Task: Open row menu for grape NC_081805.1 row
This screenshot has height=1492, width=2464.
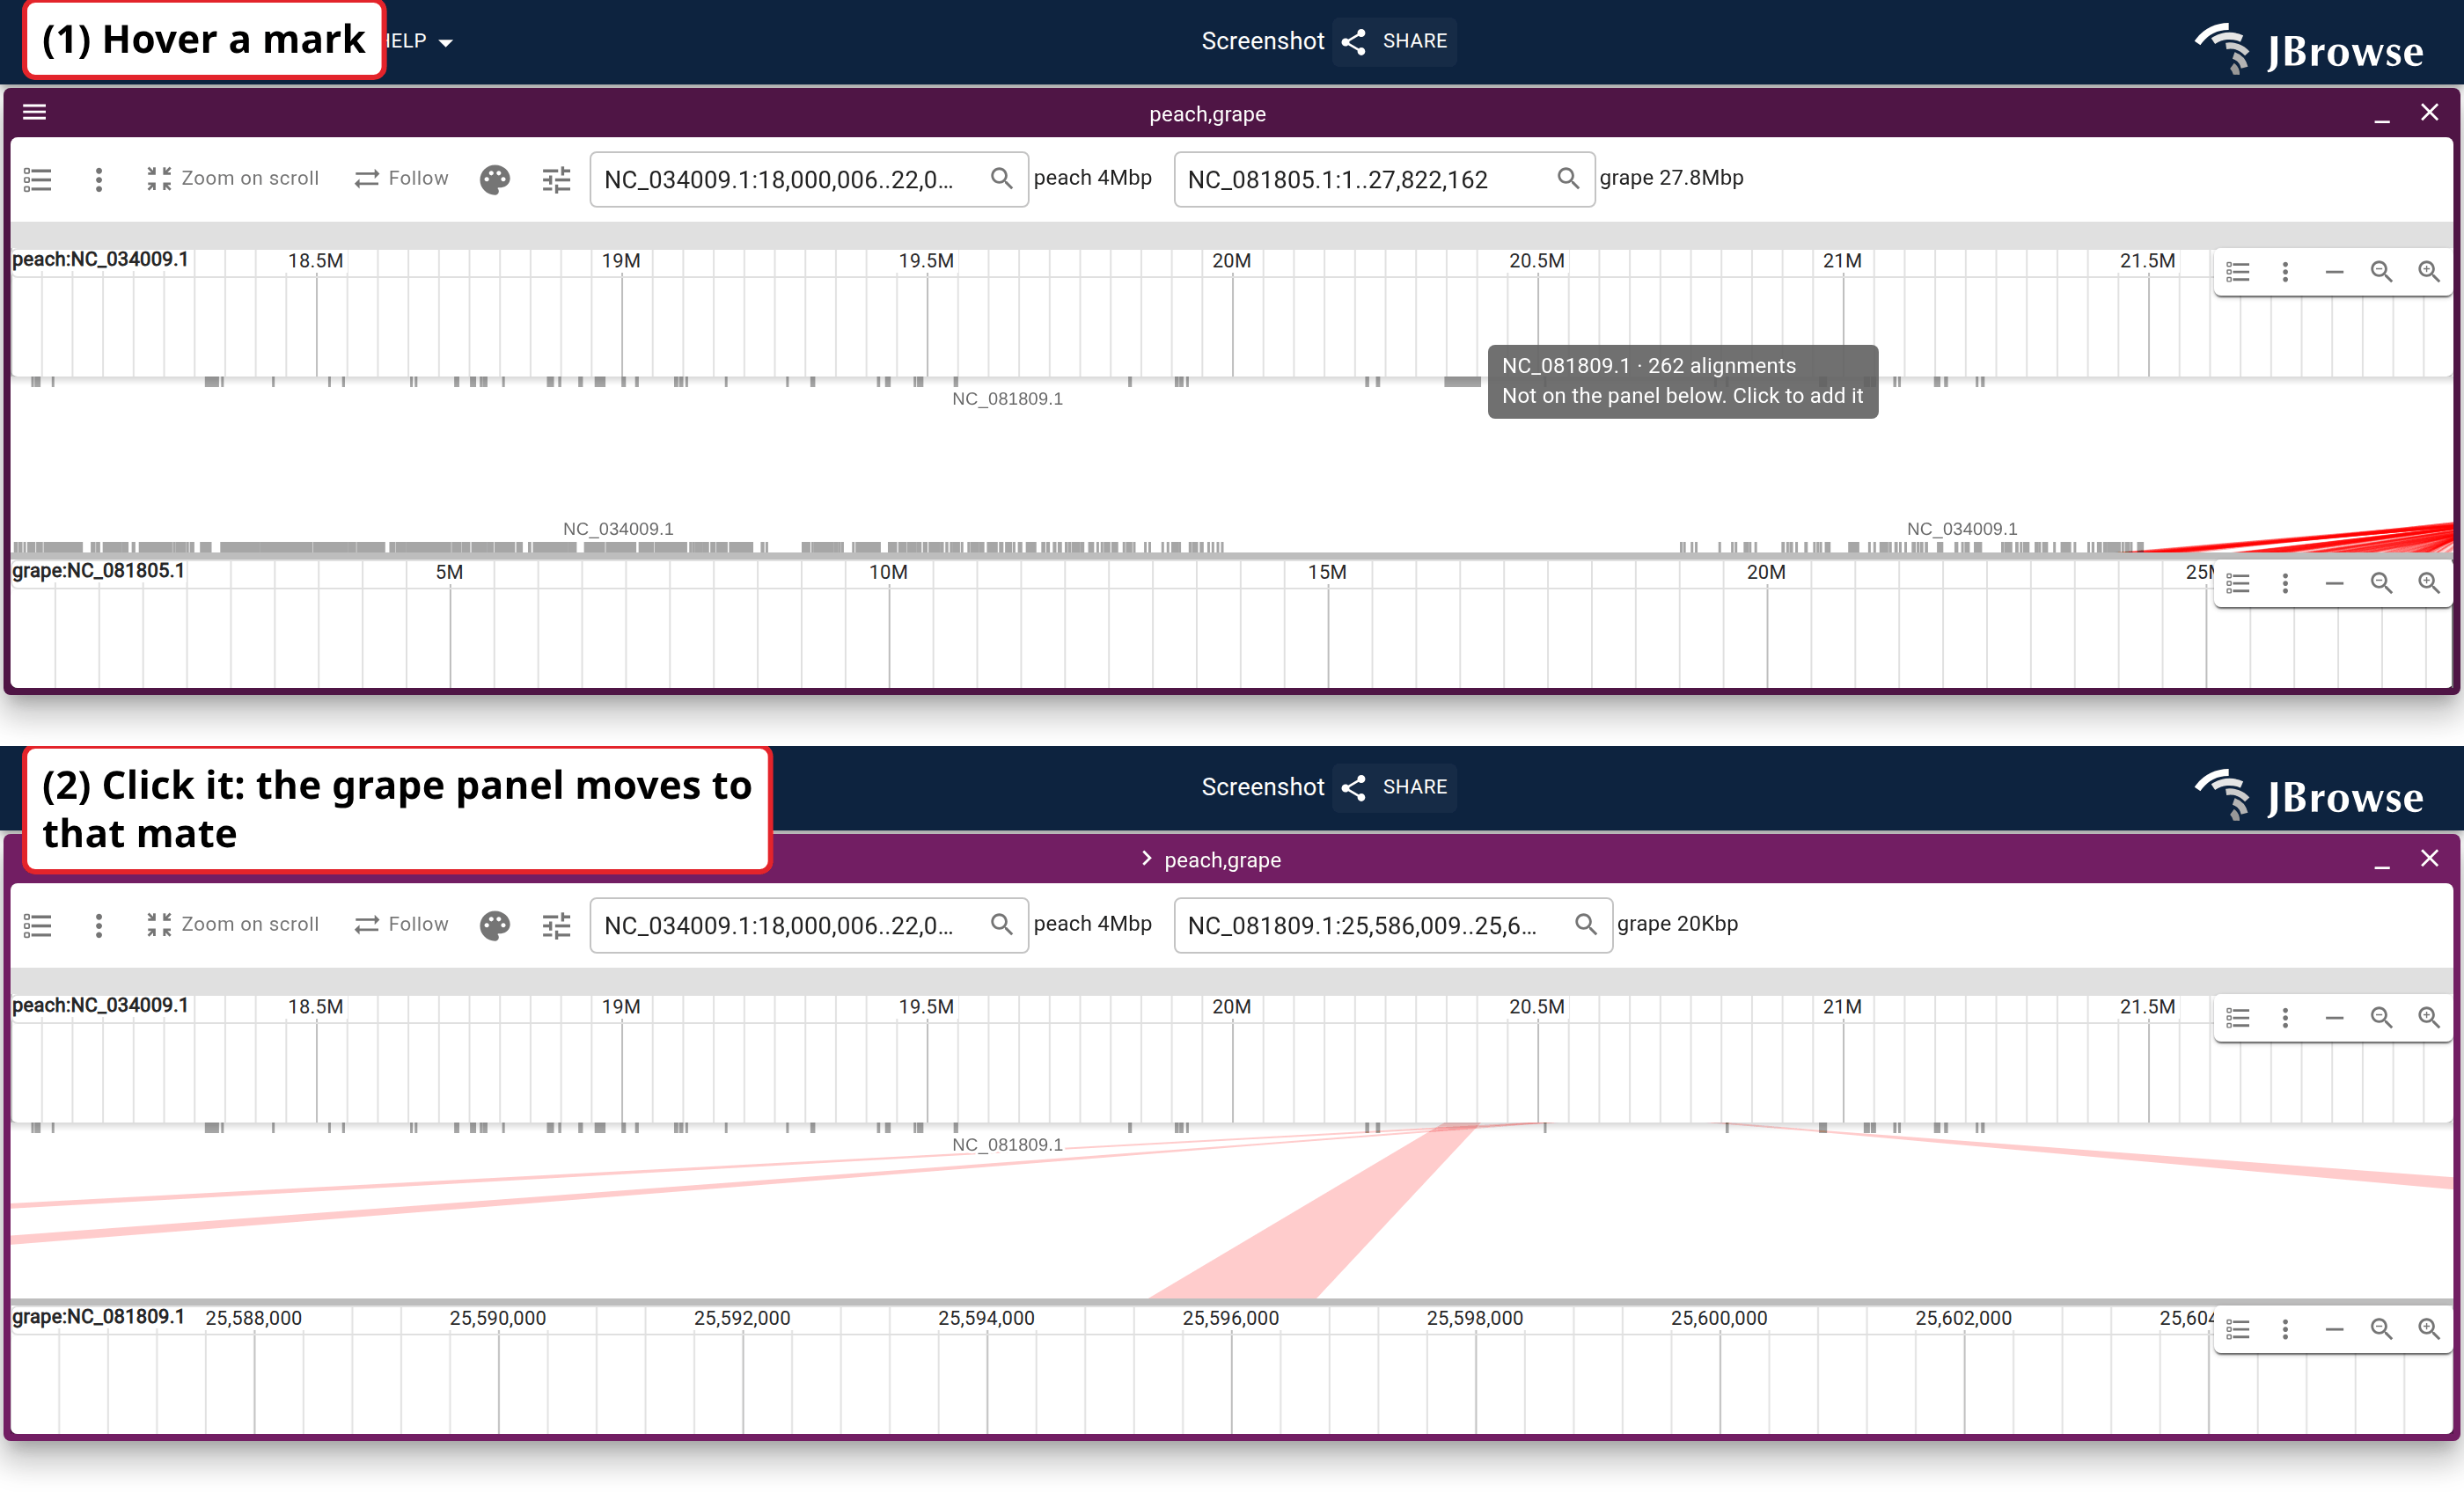Action: coord(2285,583)
